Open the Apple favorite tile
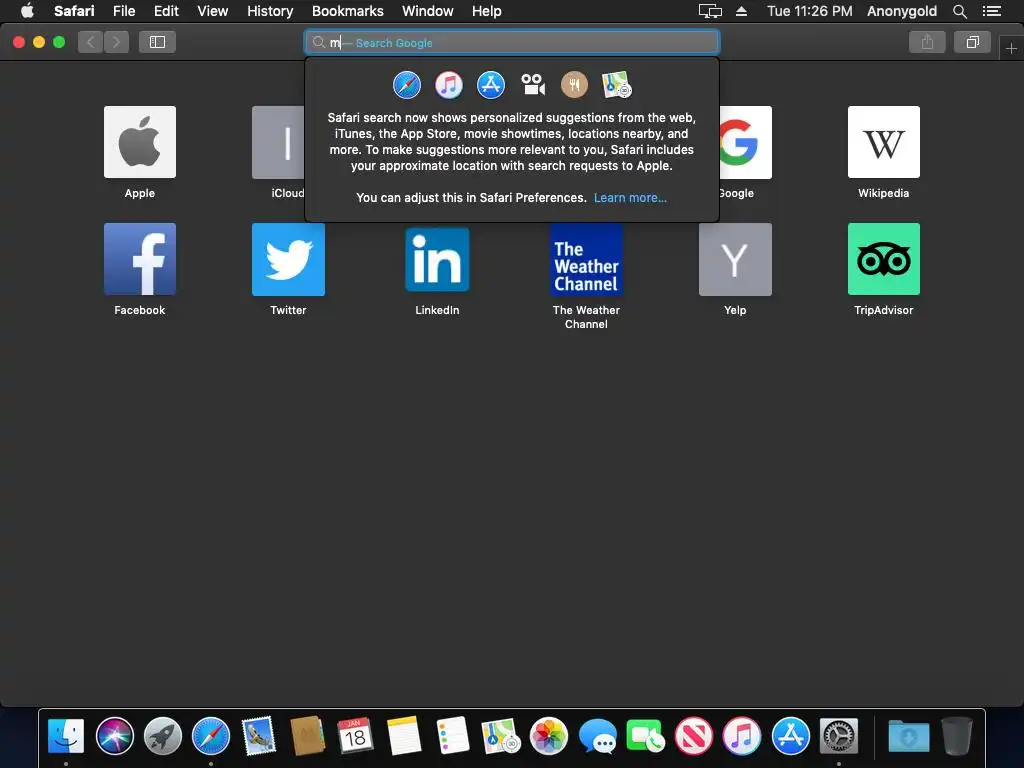 (x=140, y=142)
